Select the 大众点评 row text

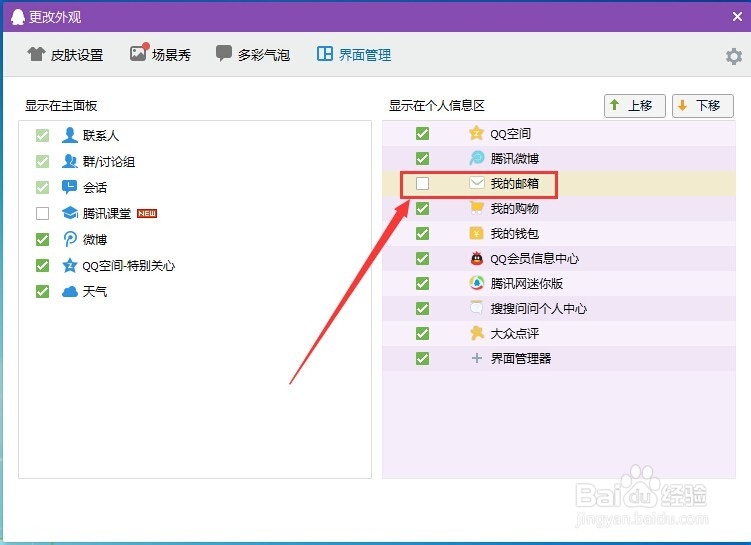tap(514, 333)
